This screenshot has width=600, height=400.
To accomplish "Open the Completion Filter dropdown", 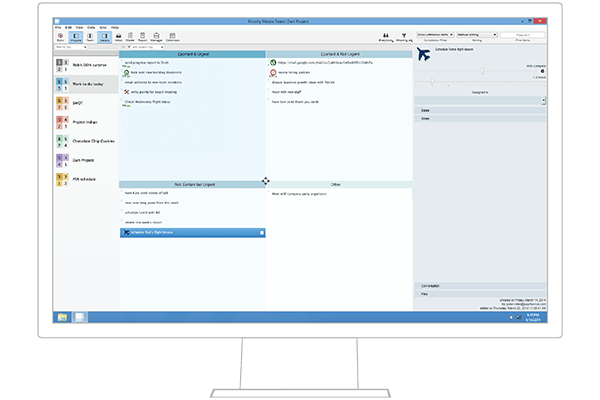I will [x=435, y=35].
